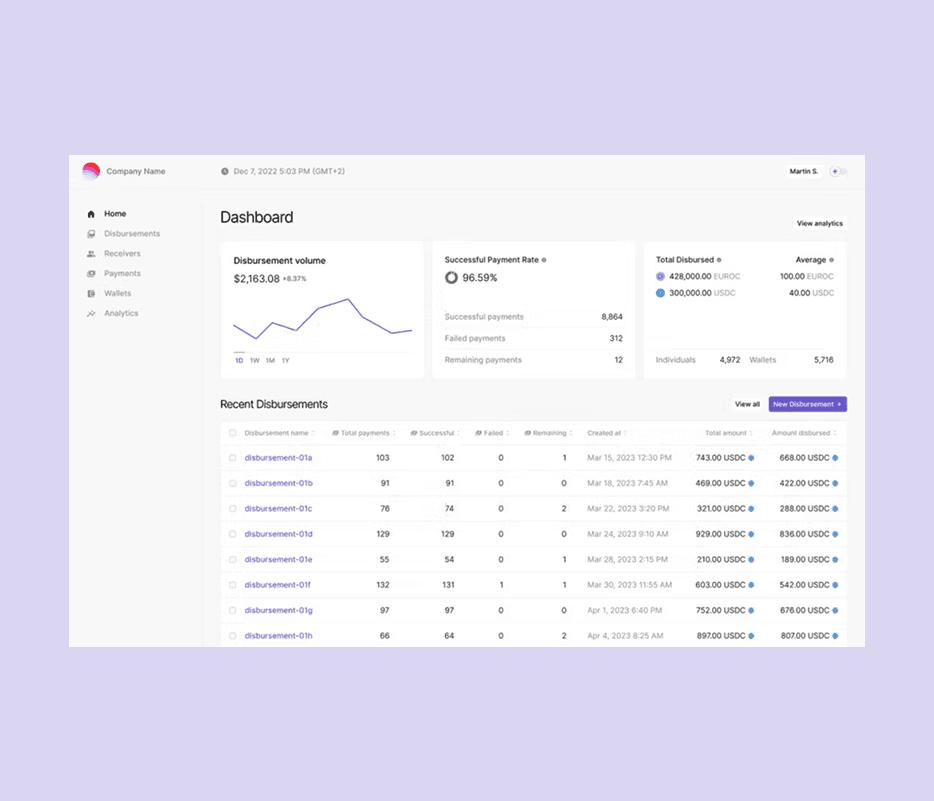Check the box for disbursement-01a
Screen dimensions: 934x801
(x=233, y=458)
